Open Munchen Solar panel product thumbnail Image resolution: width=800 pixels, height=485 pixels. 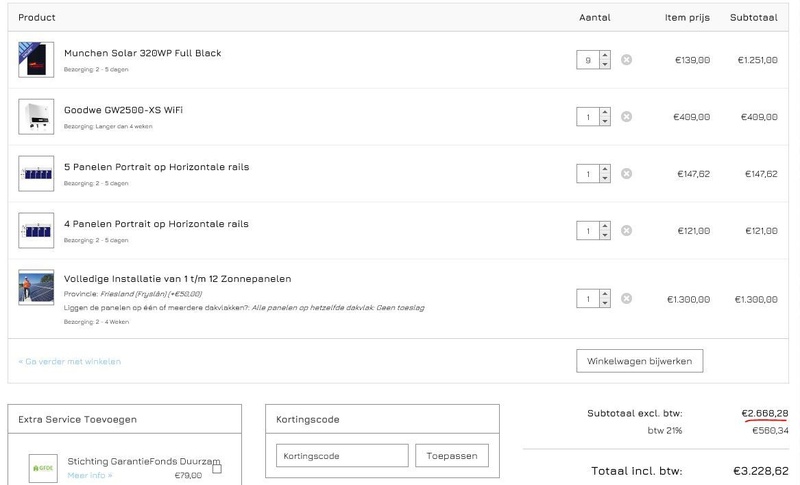36,60
